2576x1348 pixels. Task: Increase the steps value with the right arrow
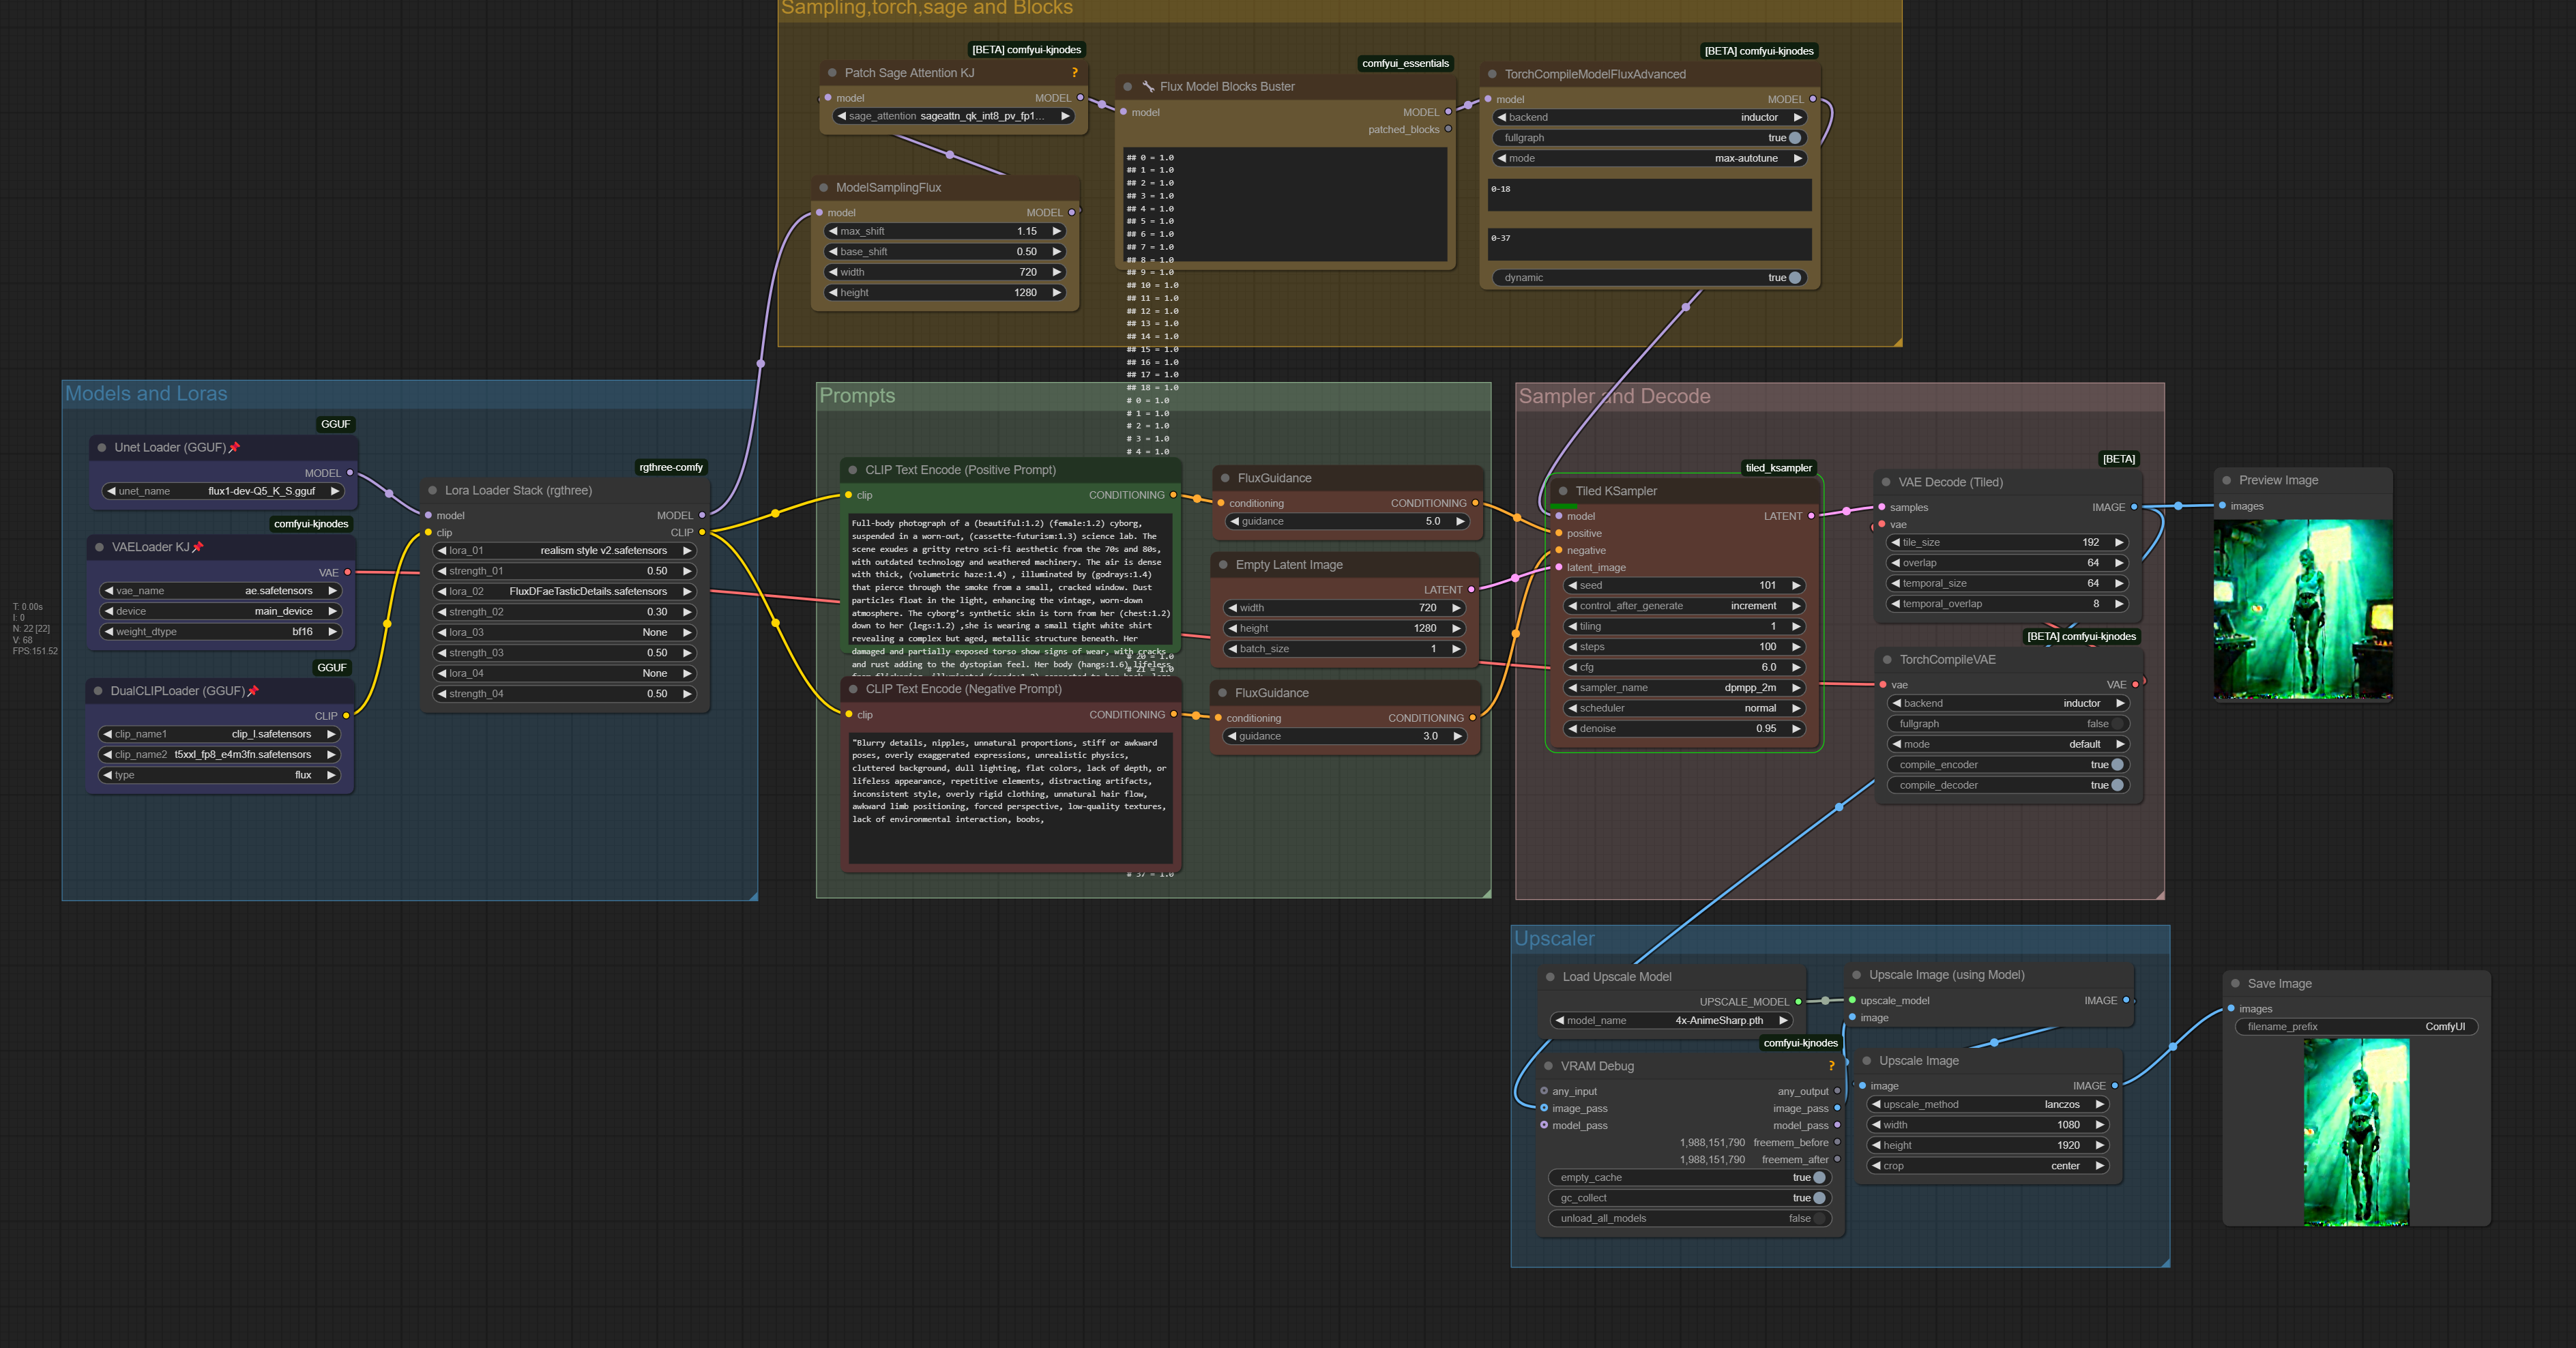point(1796,647)
